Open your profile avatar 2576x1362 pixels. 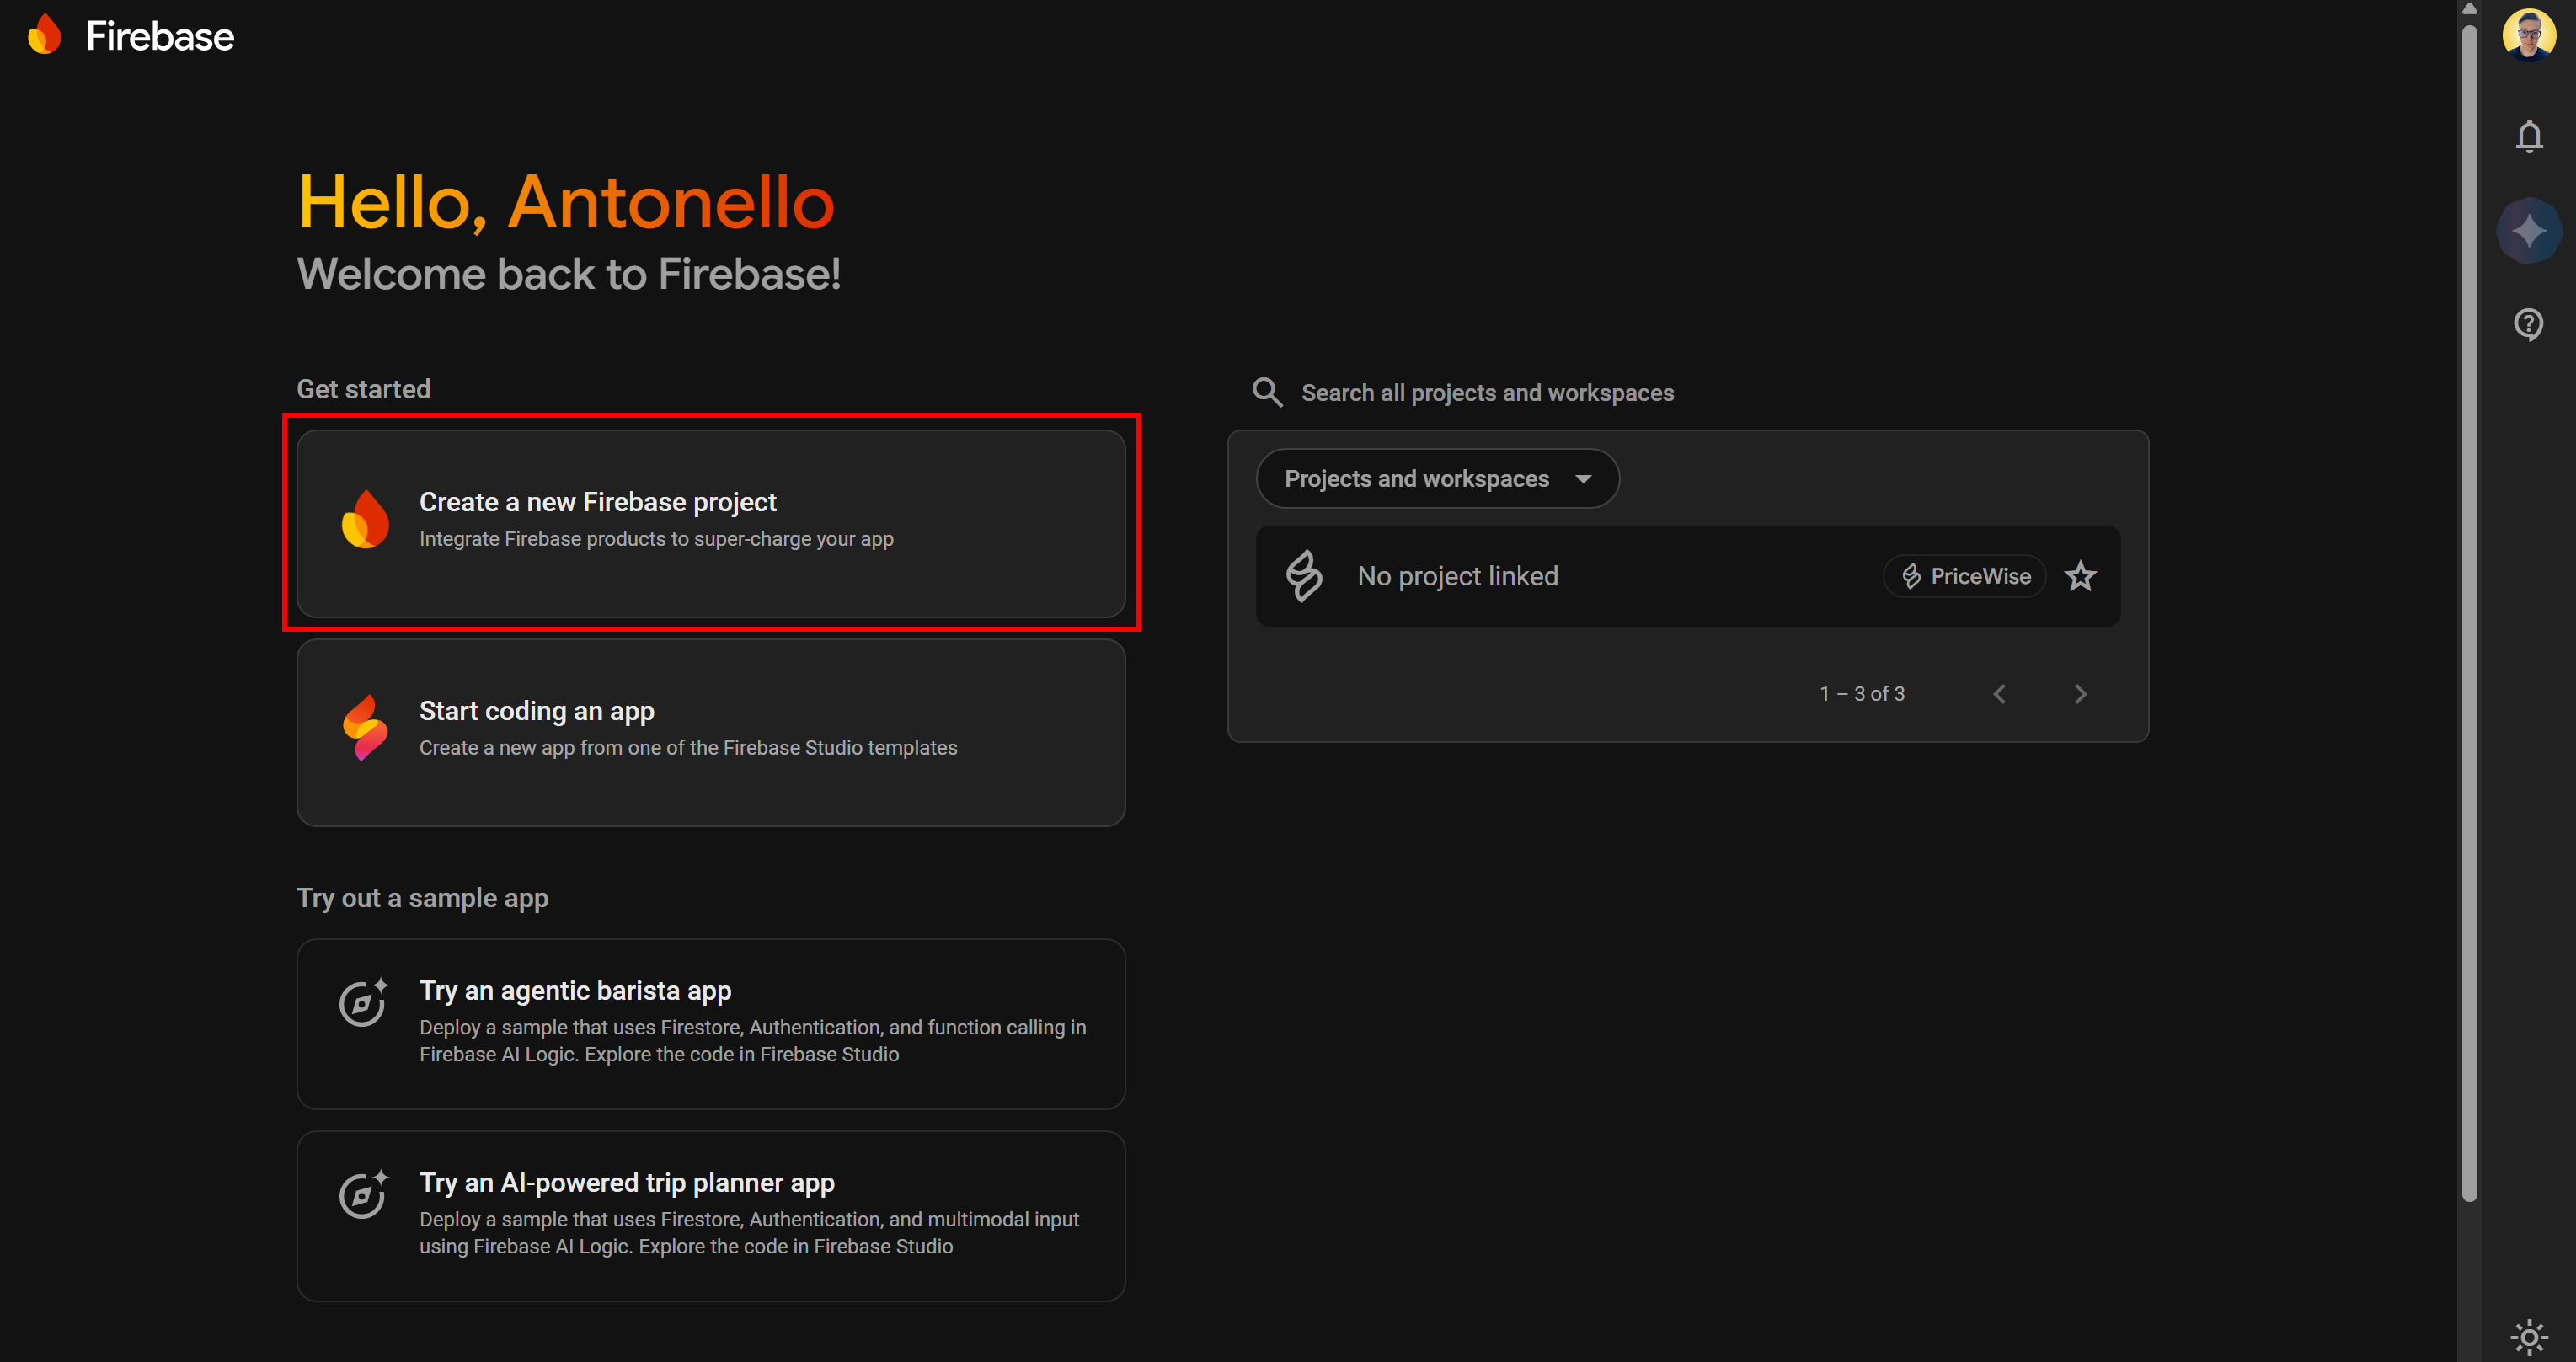[2528, 36]
